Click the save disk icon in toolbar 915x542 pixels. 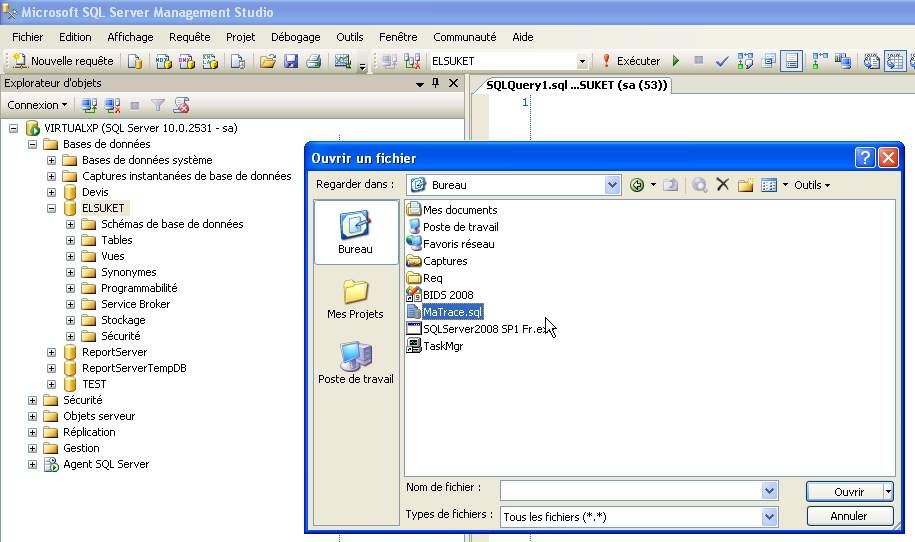290,61
